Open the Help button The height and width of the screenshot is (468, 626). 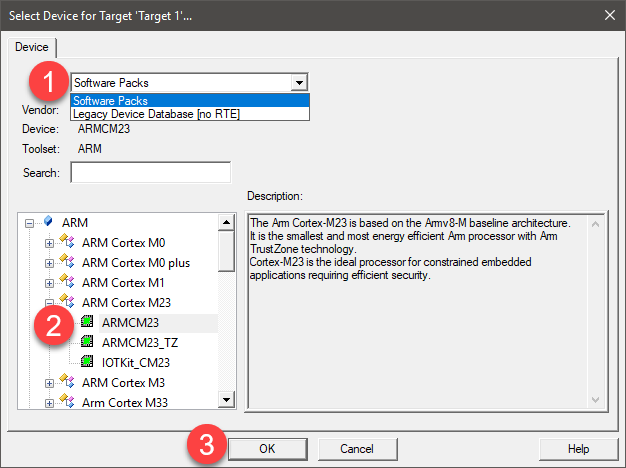tap(578, 449)
